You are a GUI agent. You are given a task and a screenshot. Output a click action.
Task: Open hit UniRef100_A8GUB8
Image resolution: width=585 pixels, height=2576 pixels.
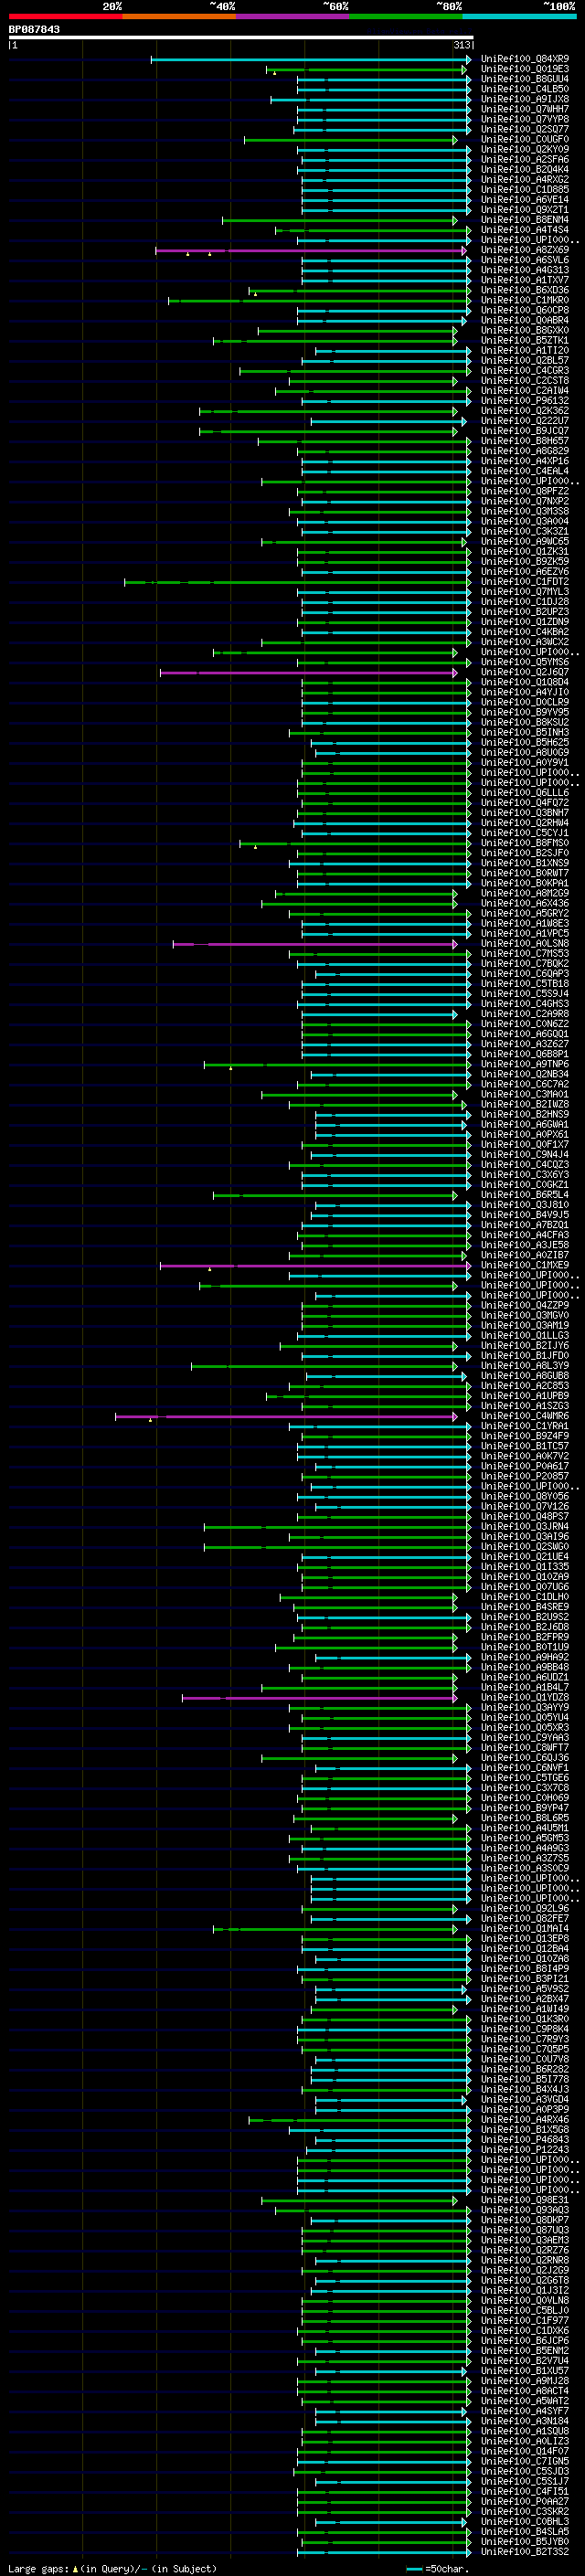tap(524, 1376)
